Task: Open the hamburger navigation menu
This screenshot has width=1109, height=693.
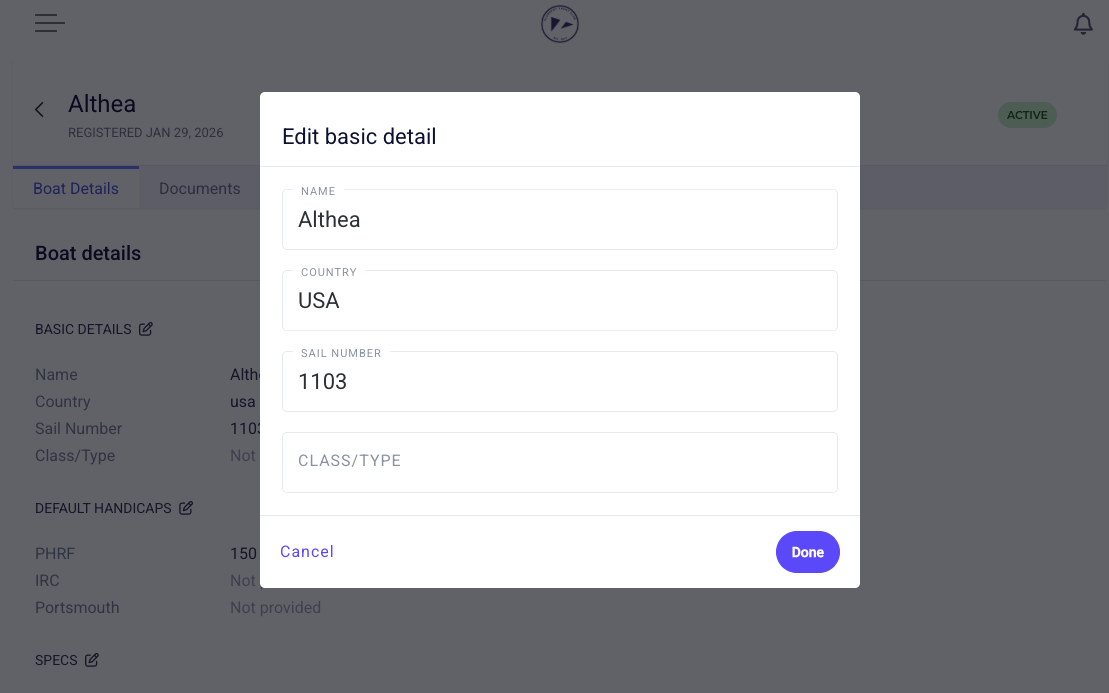Action: (49, 23)
